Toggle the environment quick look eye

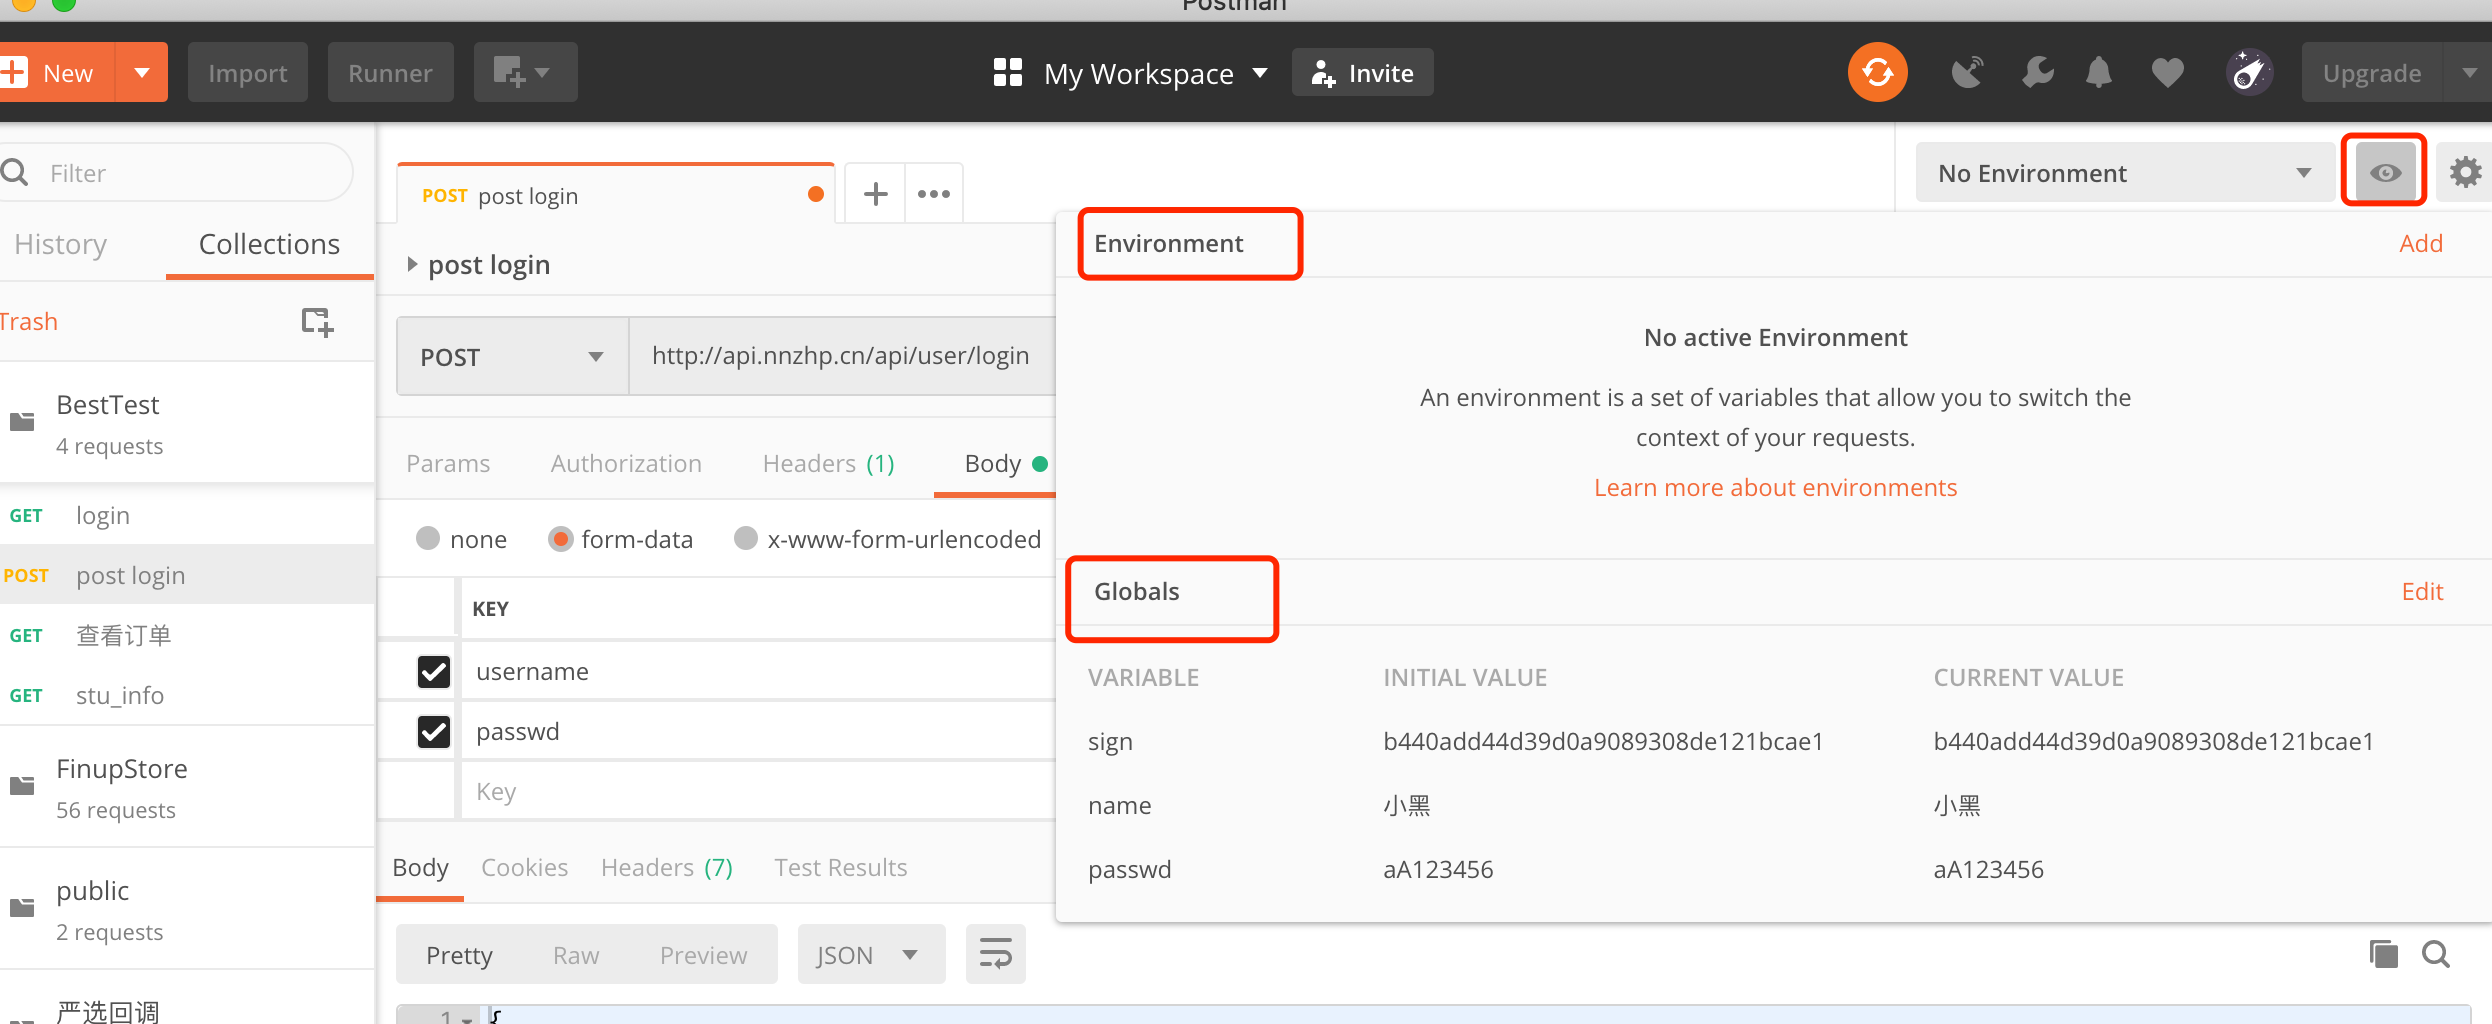(2385, 172)
